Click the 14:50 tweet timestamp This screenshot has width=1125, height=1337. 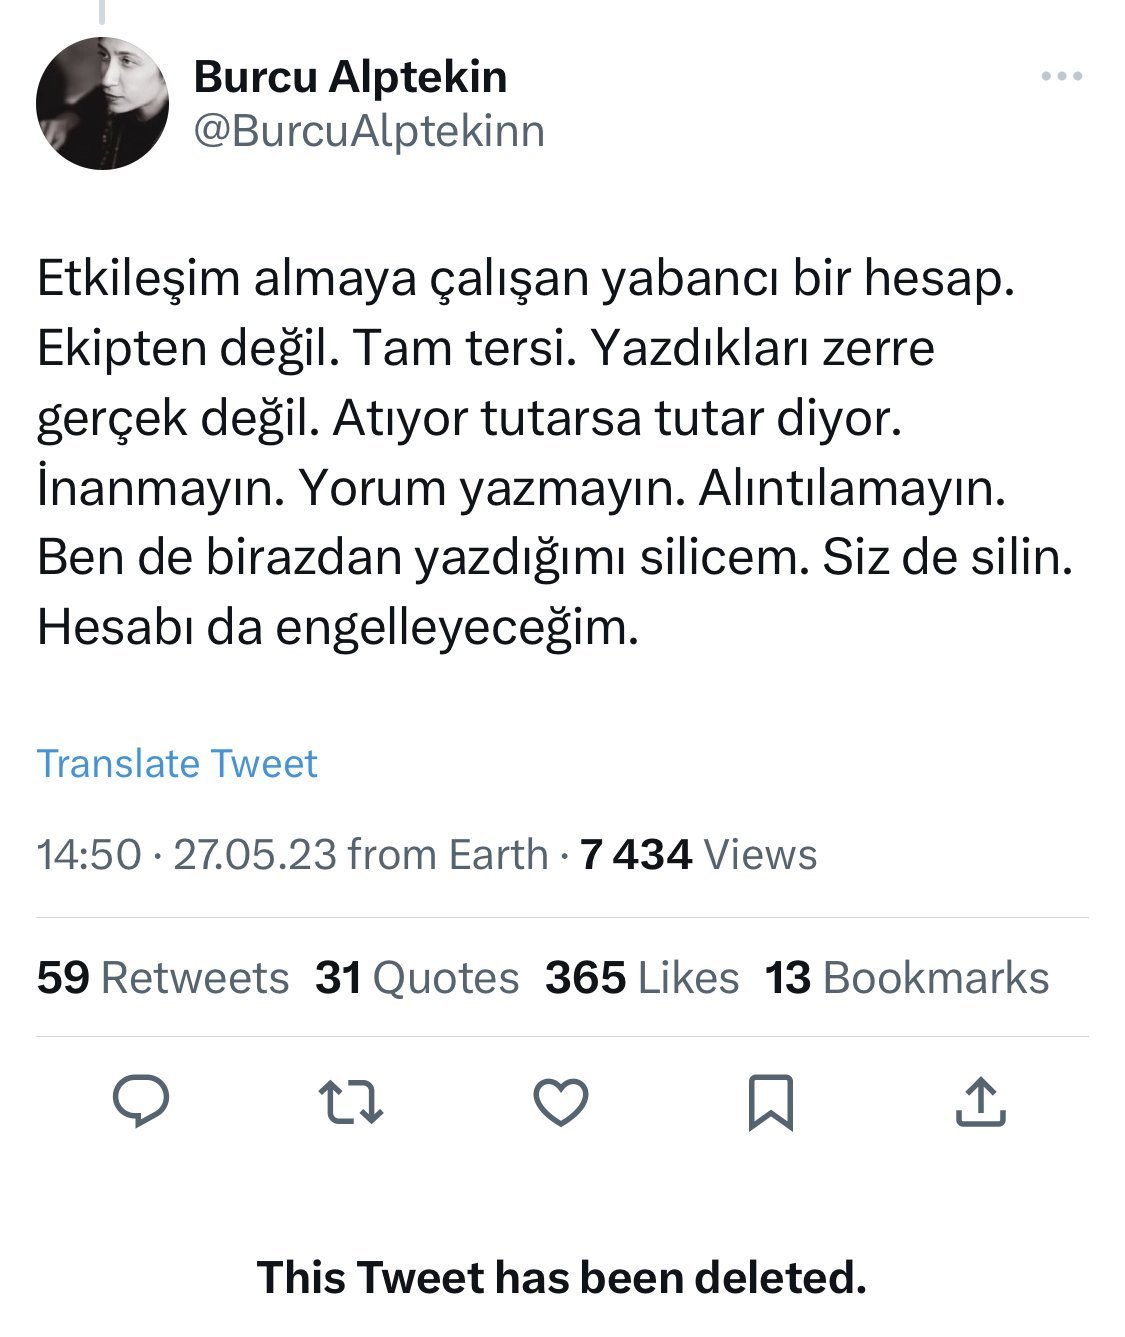coord(89,855)
